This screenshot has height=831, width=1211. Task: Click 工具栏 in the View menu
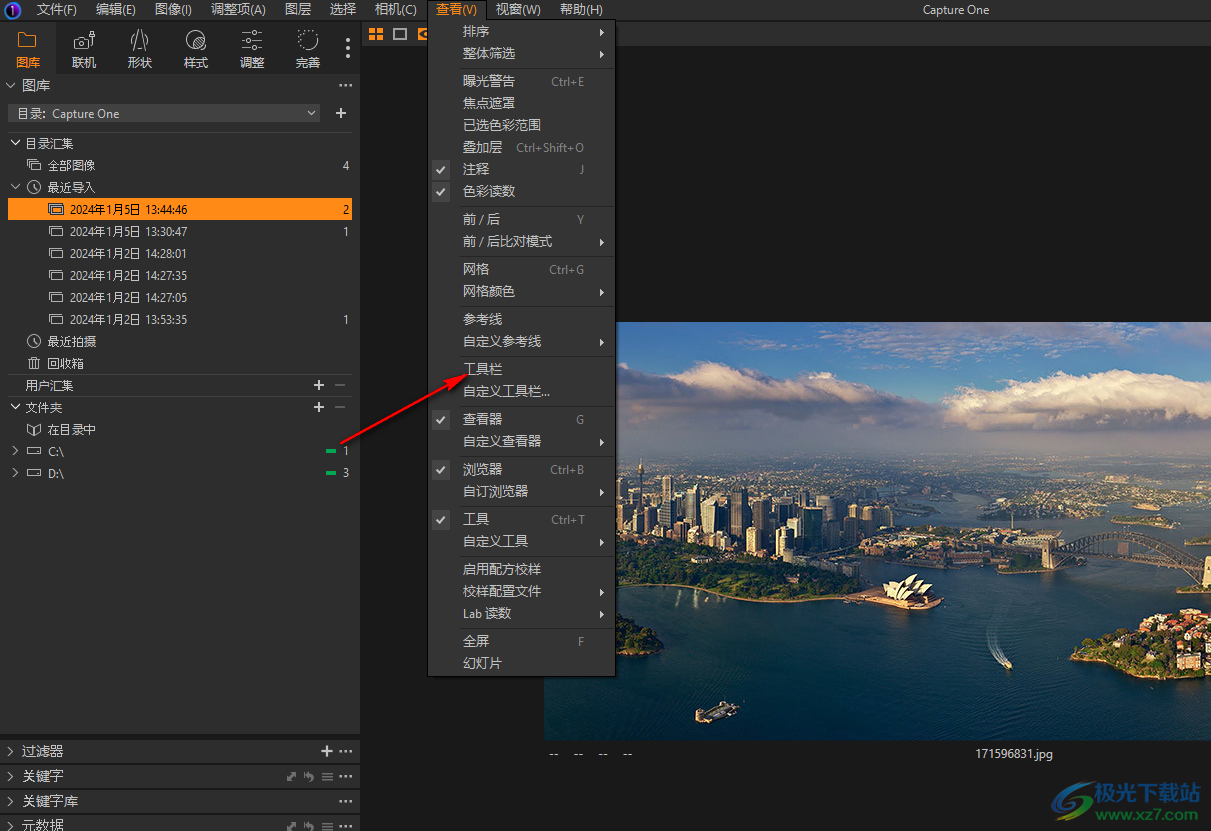482,370
